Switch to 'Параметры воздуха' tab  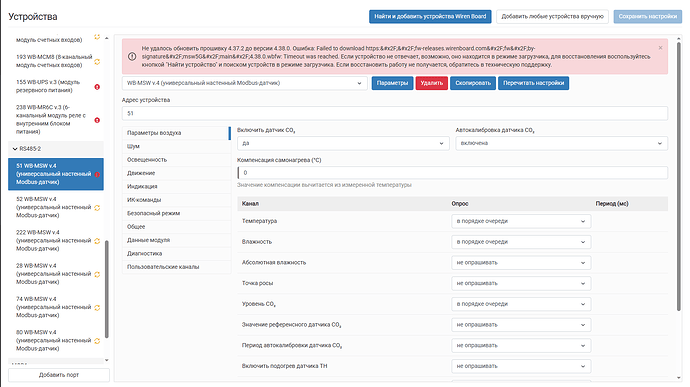point(176,133)
